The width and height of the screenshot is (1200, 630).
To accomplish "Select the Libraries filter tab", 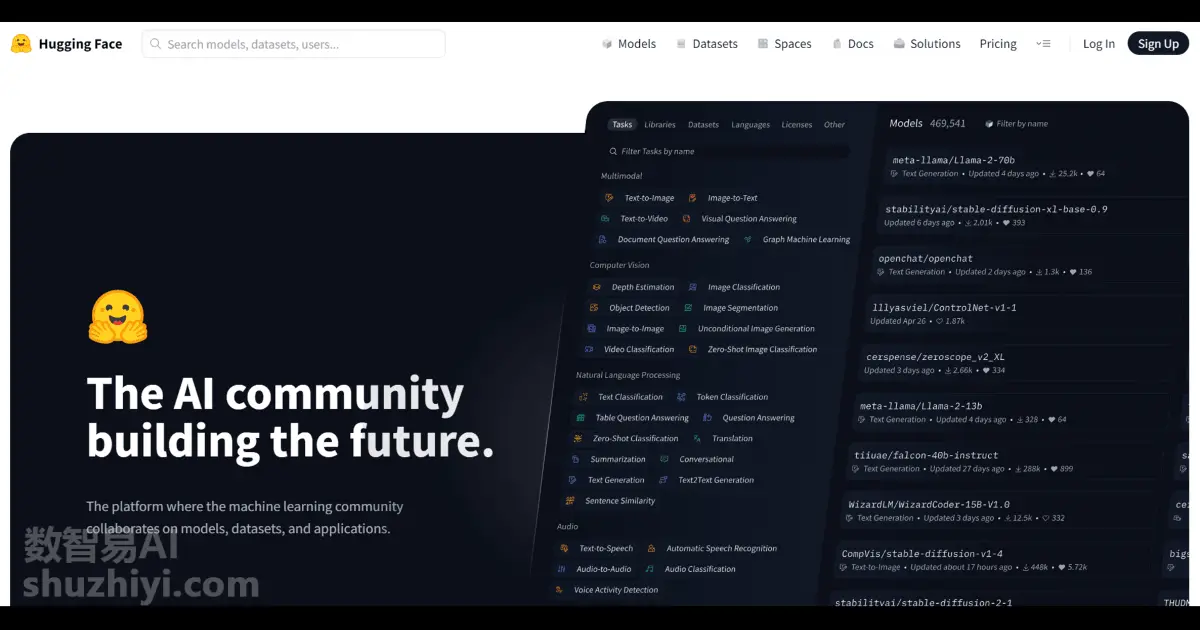I will pyautogui.click(x=660, y=125).
